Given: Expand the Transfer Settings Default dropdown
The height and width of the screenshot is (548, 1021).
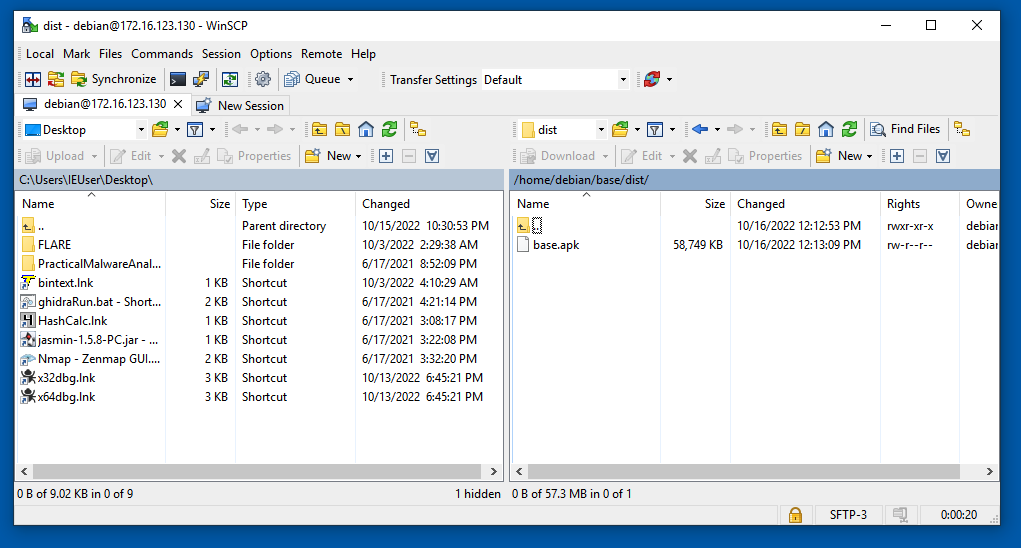Looking at the screenshot, I should pos(623,80).
